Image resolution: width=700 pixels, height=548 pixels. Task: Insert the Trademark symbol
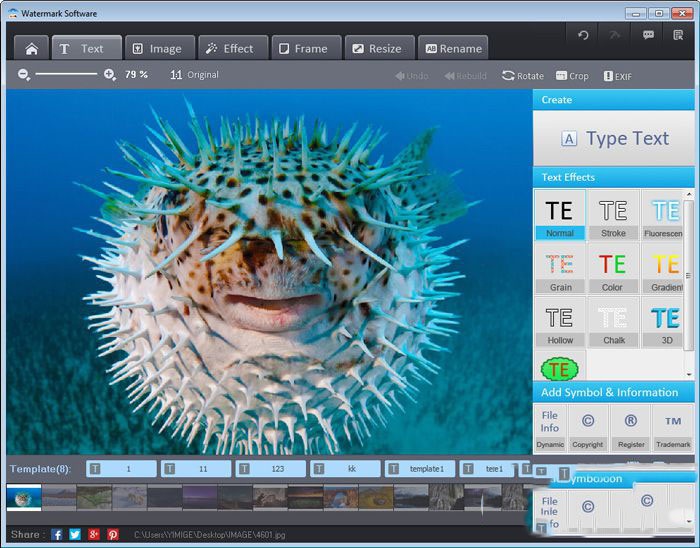673,428
